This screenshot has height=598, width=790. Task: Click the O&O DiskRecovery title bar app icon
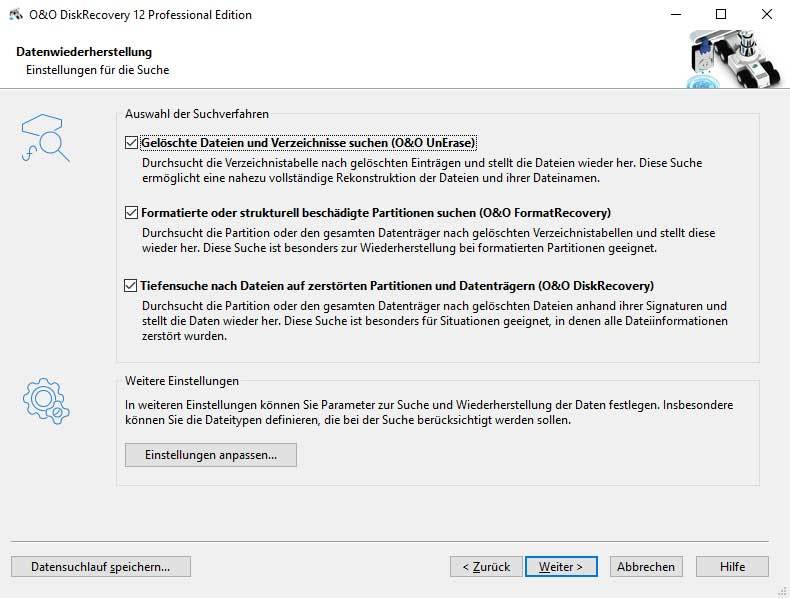(16, 15)
